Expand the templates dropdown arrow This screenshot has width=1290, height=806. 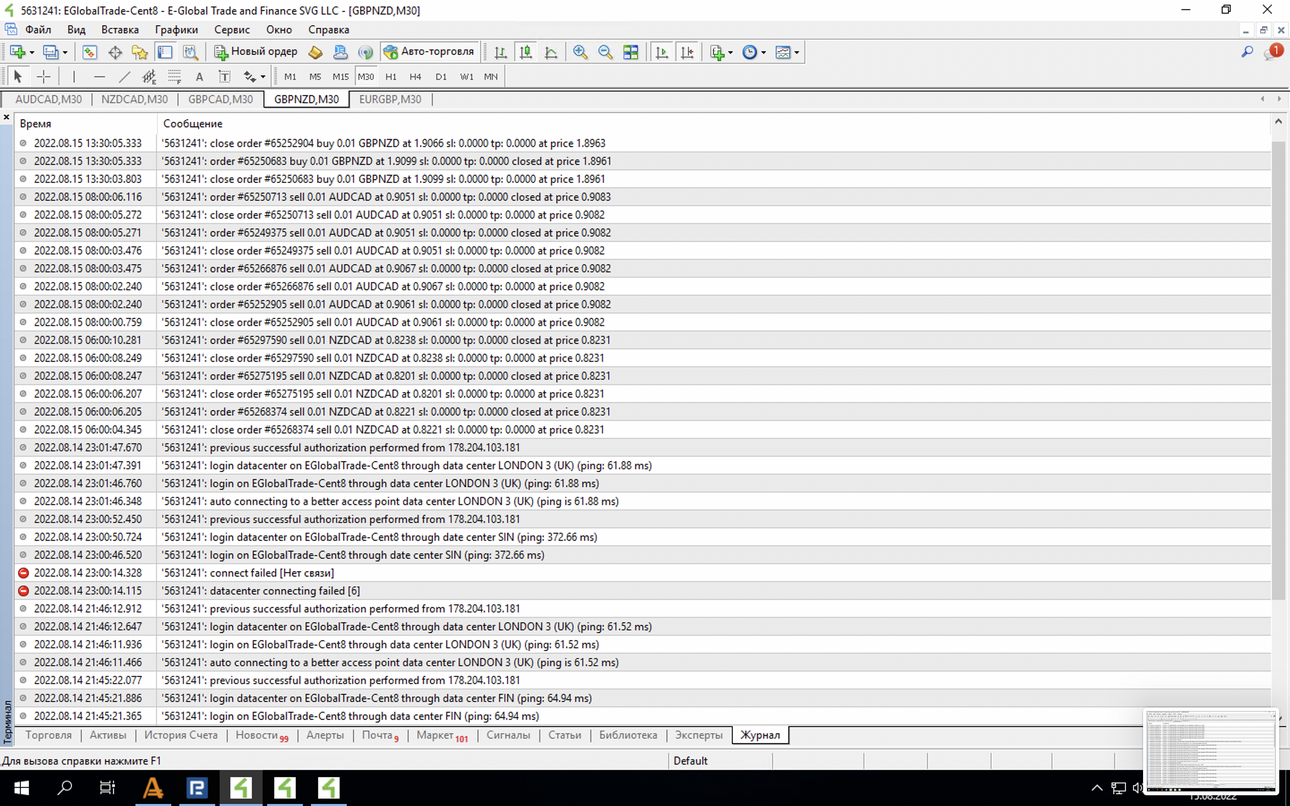tap(797, 52)
